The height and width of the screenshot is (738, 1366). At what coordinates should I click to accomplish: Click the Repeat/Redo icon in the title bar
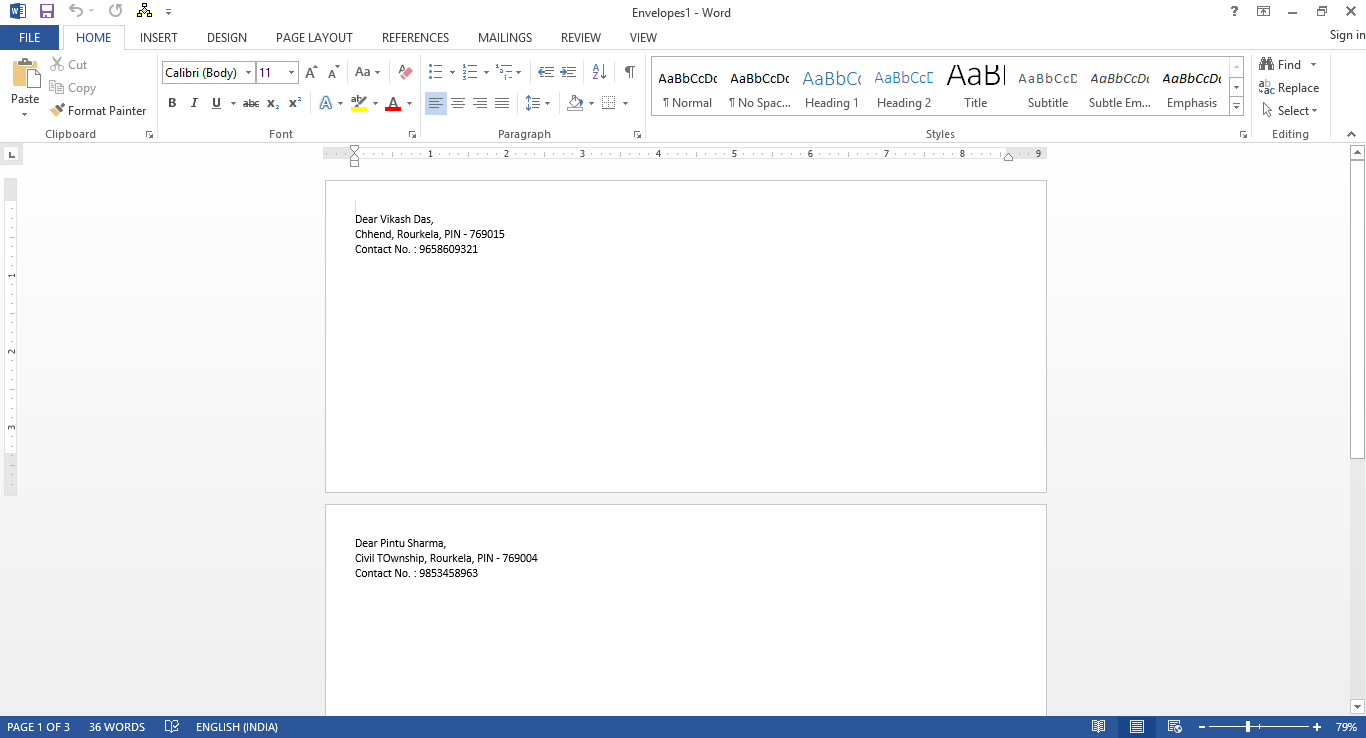pos(115,12)
